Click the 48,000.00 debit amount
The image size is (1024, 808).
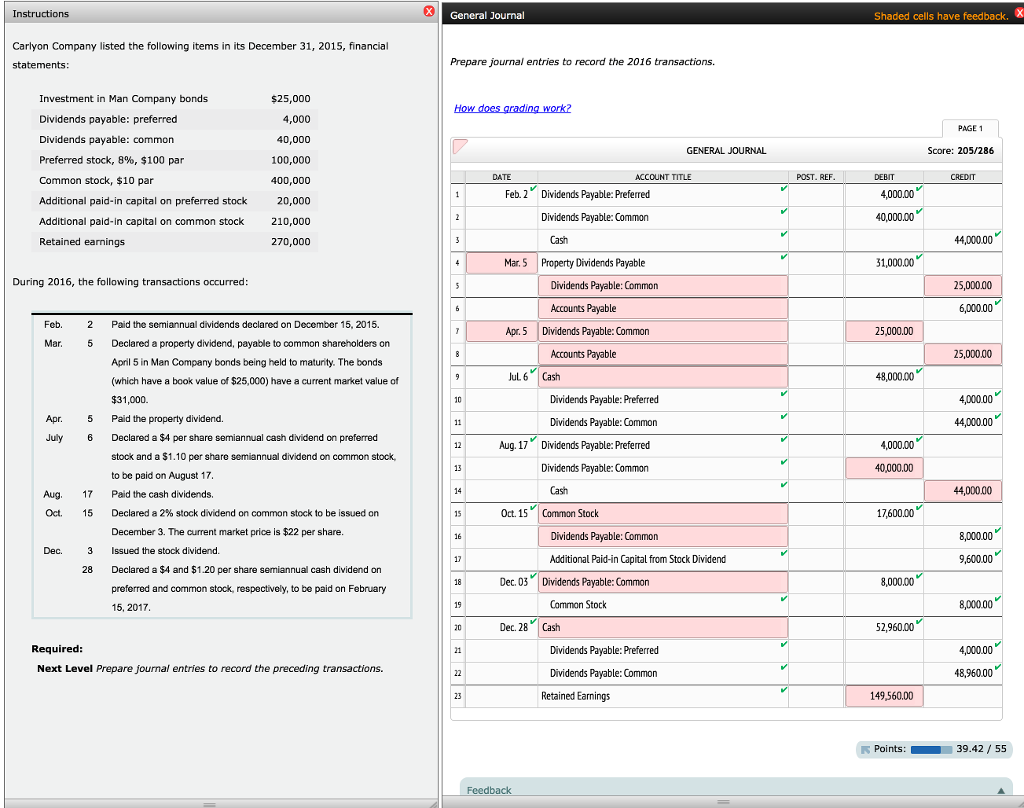coord(884,377)
